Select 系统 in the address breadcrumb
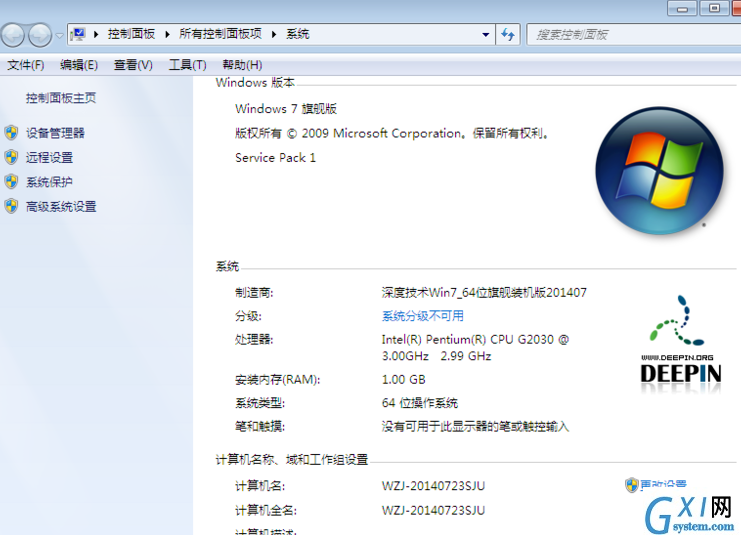Screen dimensions: 741x535 tap(298, 34)
